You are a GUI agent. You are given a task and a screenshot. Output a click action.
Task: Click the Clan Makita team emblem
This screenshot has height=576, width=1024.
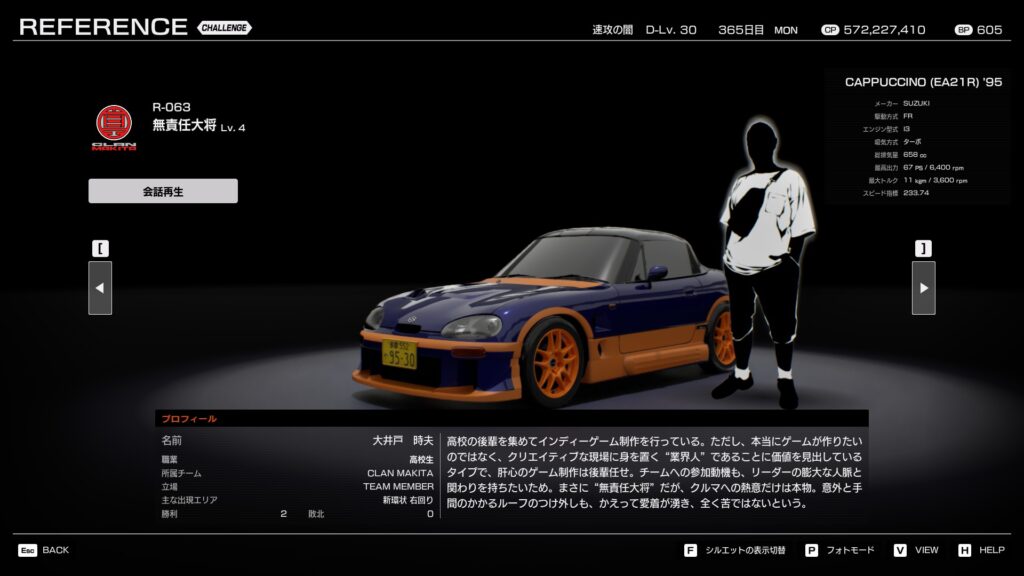pos(113,125)
